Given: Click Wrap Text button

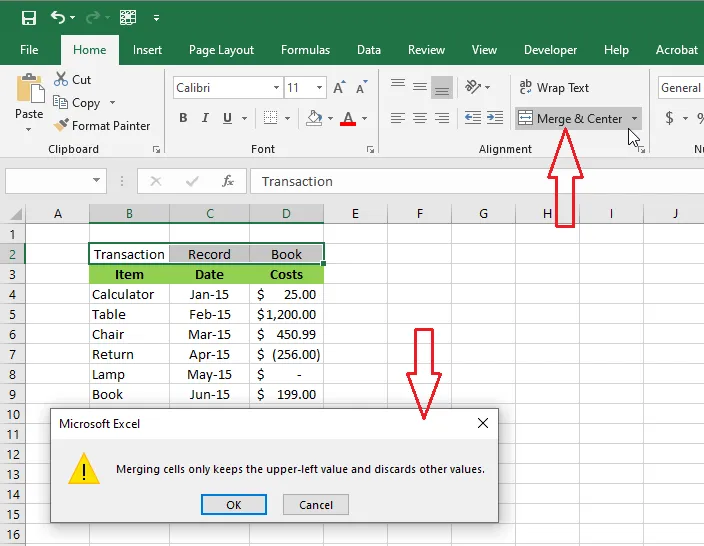Looking at the screenshot, I should click(554, 88).
